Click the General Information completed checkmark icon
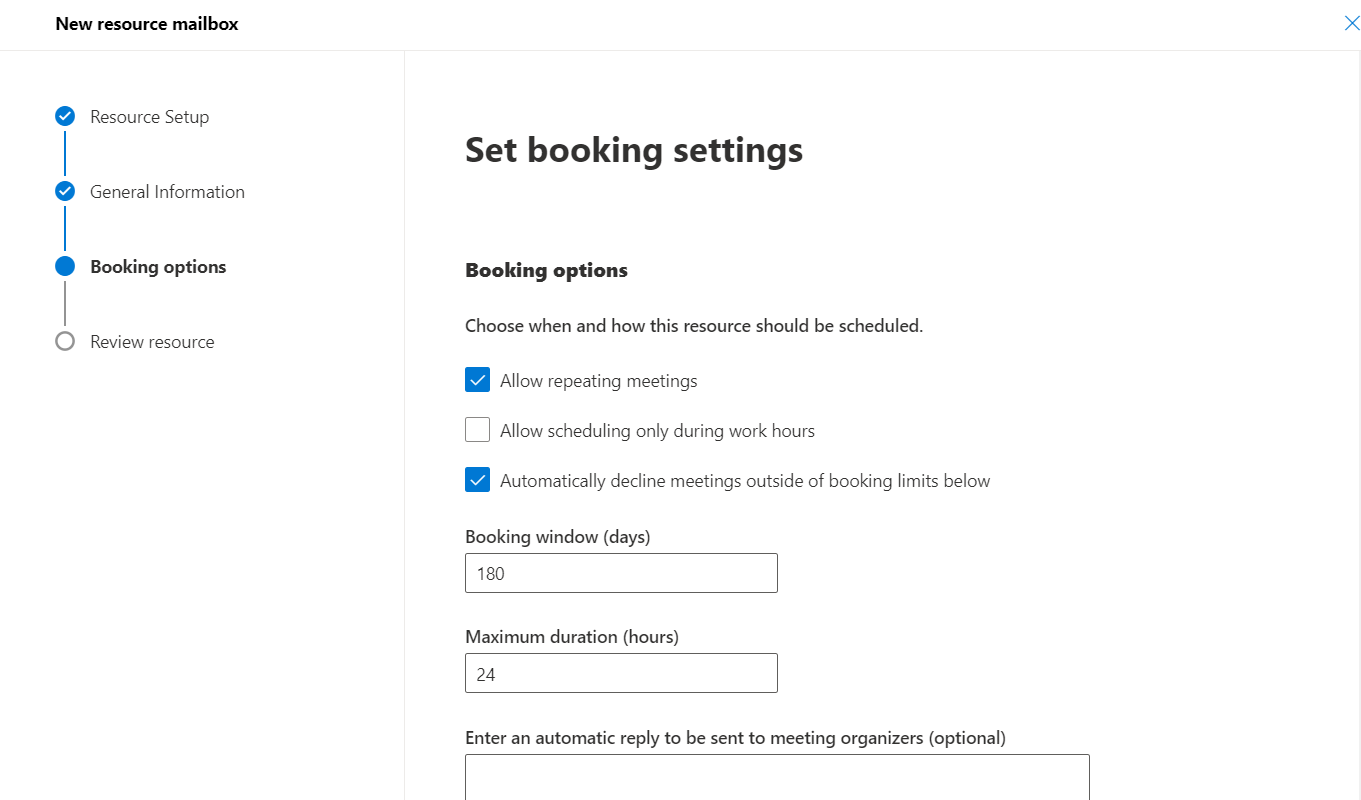 tap(65, 191)
